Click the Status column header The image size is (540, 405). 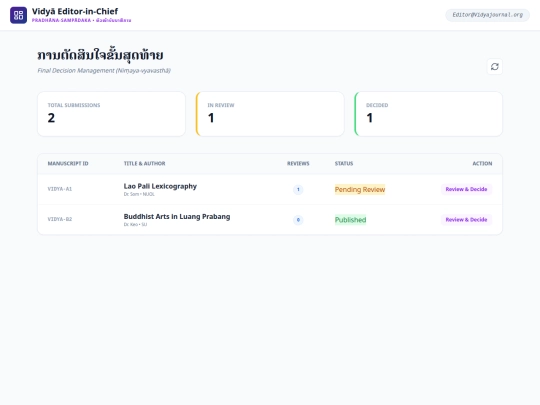pos(344,164)
